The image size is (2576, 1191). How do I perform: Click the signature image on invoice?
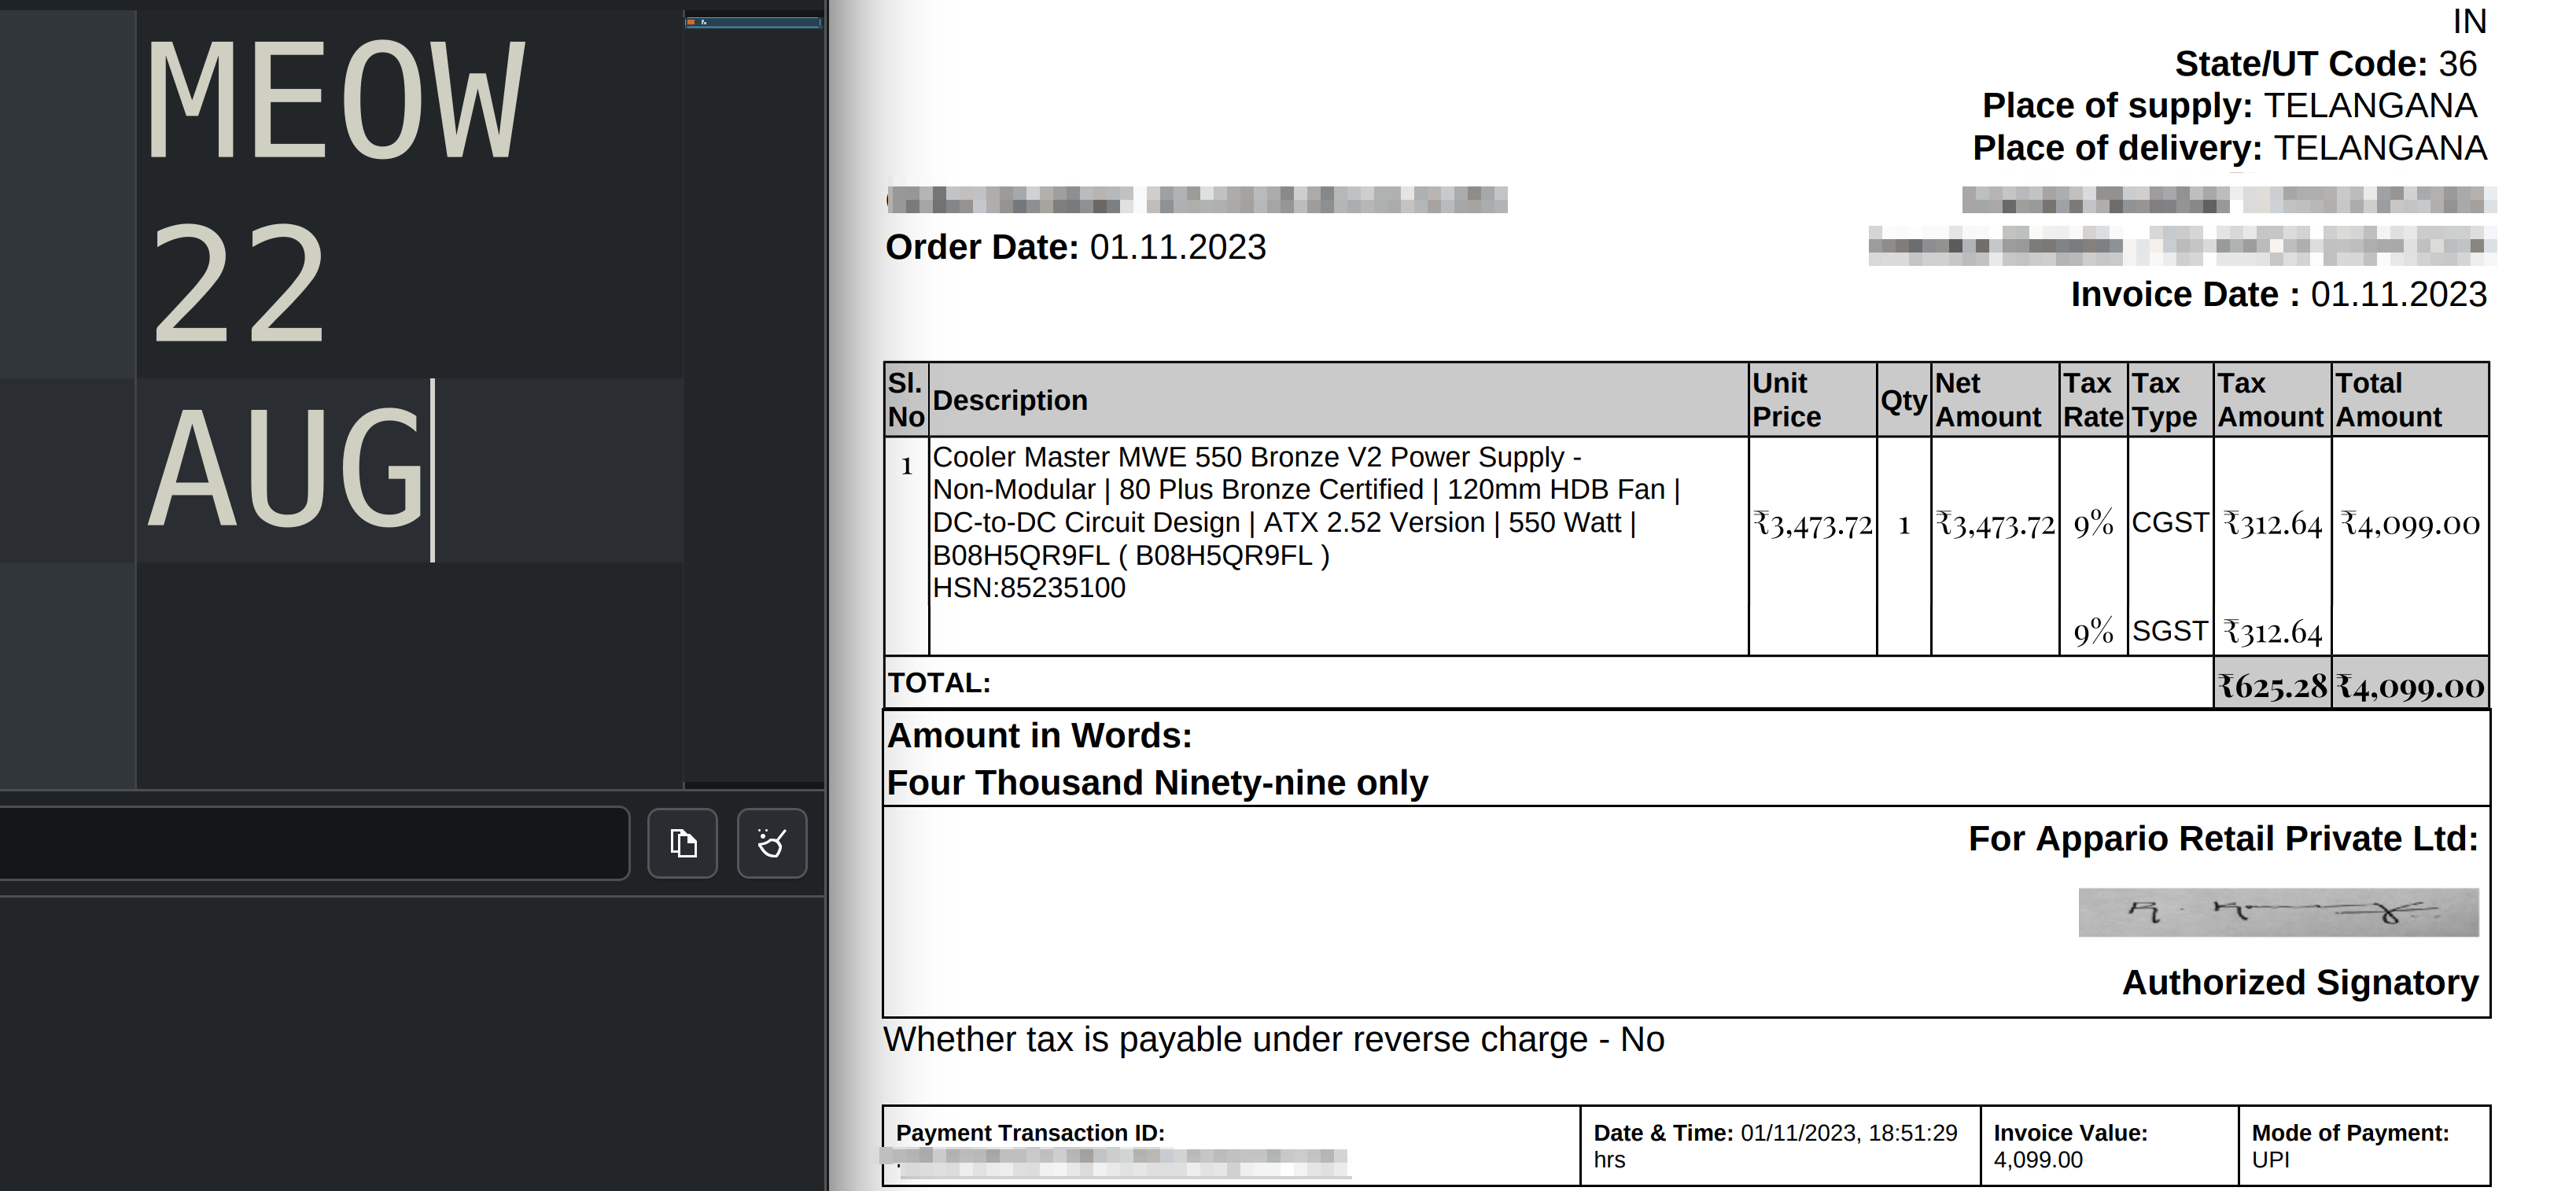coord(2277,912)
